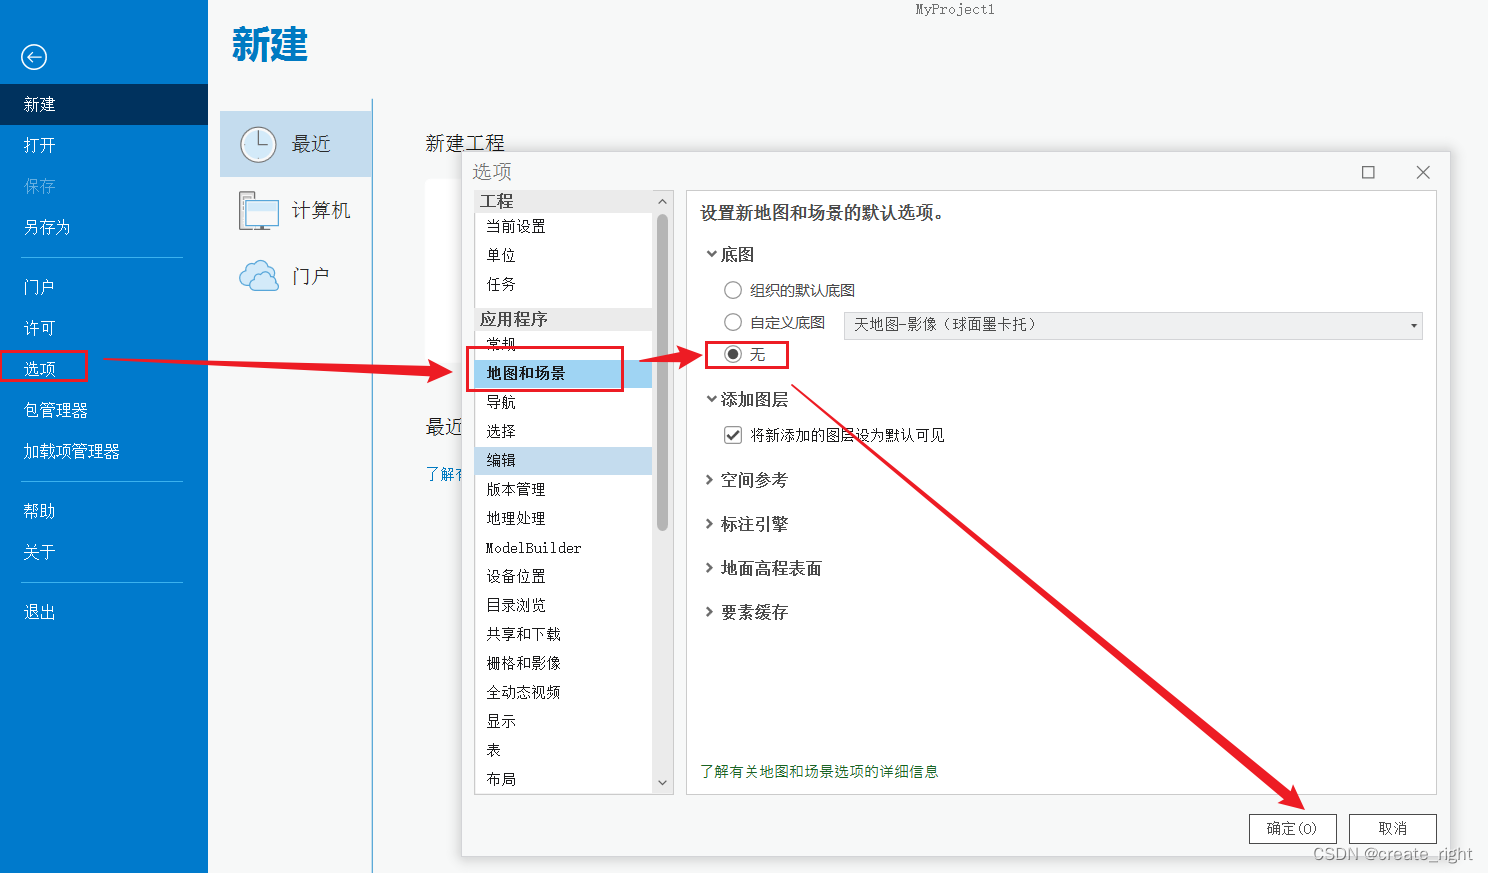Viewport: 1488px width, 873px height.
Task: Select 地理处理 in options list
Action: [564, 518]
